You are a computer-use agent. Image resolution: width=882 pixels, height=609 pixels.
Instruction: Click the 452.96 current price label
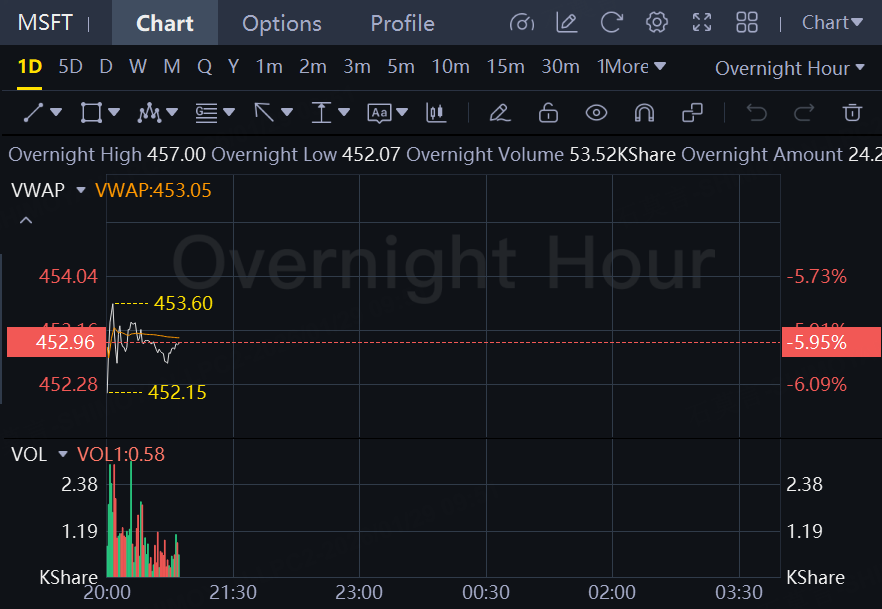point(65,342)
